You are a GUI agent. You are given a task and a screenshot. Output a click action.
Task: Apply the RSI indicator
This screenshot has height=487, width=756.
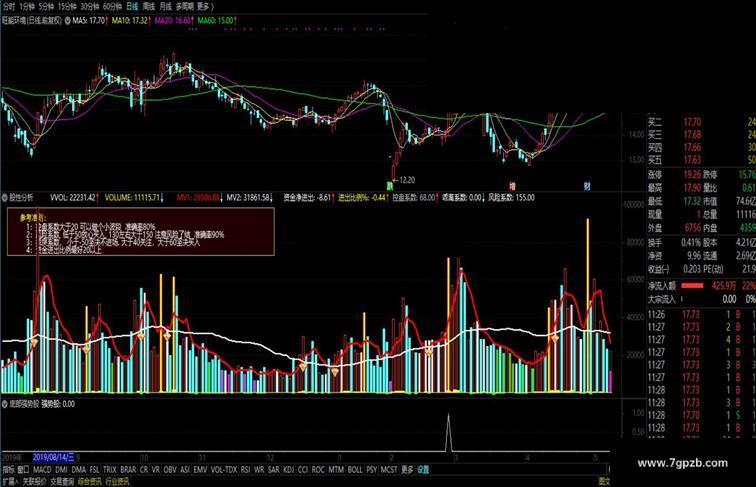[245, 469]
